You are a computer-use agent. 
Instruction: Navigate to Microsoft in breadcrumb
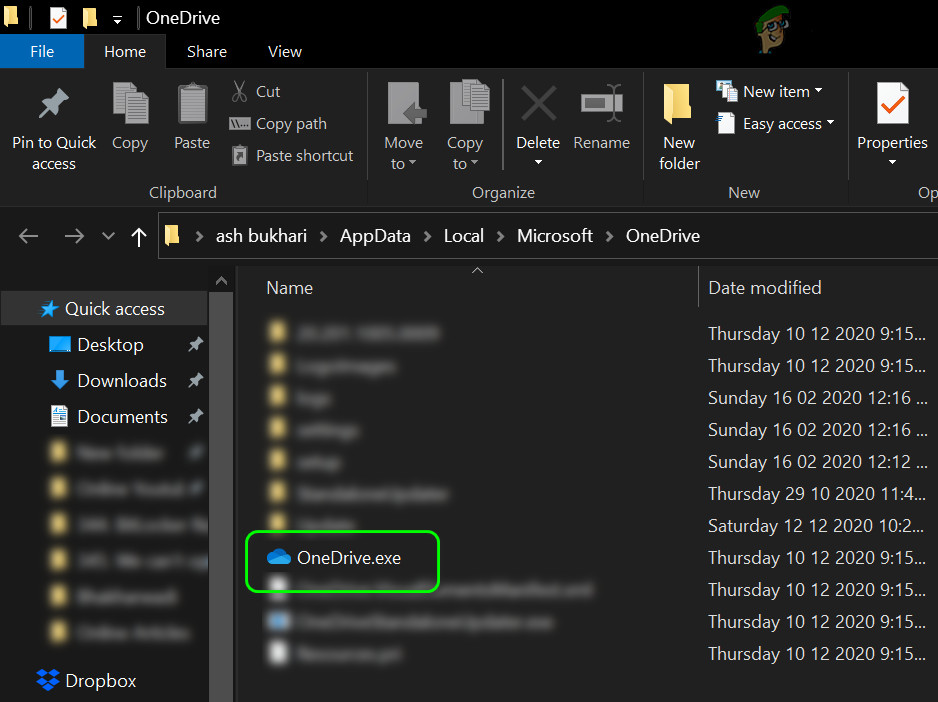coord(555,236)
